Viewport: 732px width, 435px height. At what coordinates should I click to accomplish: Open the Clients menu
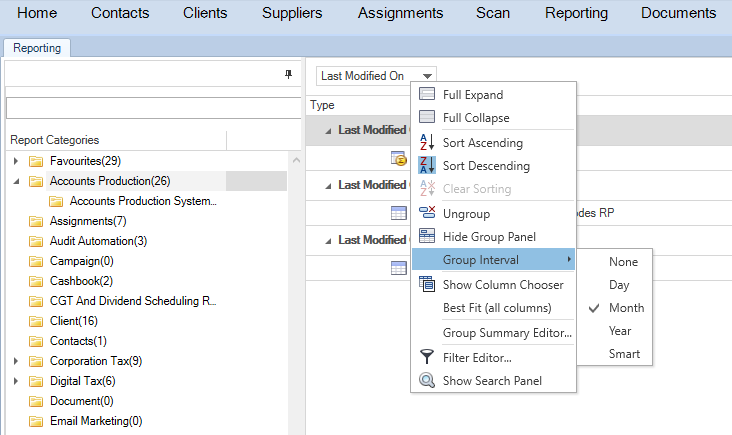point(205,13)
